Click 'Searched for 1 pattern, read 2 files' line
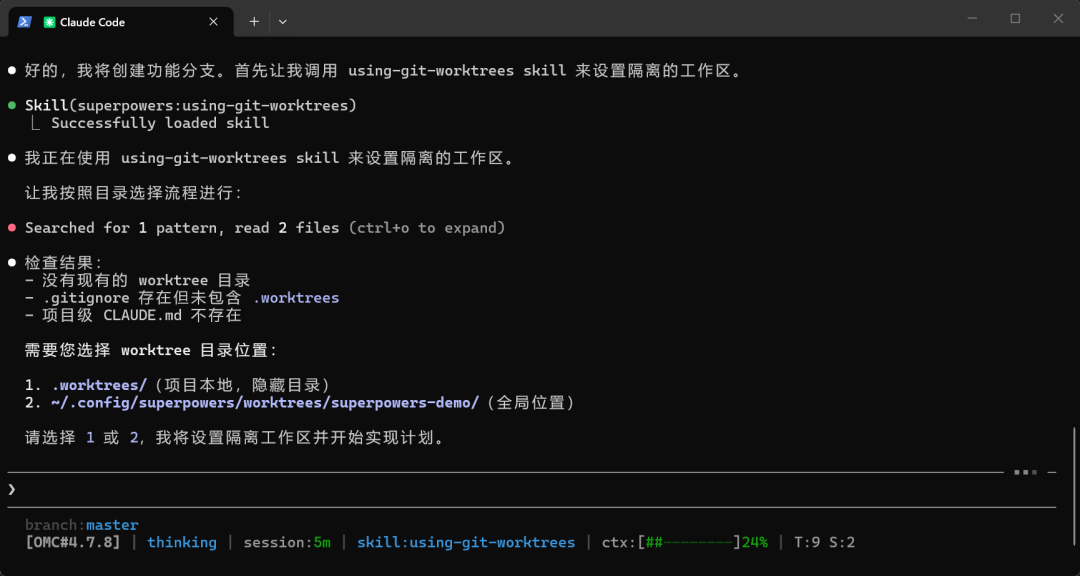1080x576 pixels. click(x=182, y=227)
